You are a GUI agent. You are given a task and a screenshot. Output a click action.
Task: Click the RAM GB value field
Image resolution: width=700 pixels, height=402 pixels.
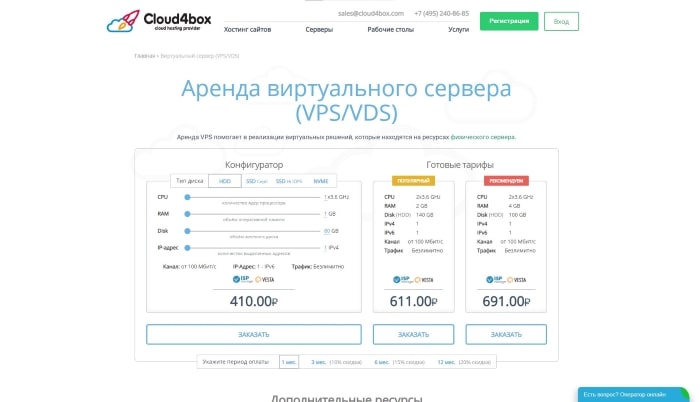tap(325, 214)
